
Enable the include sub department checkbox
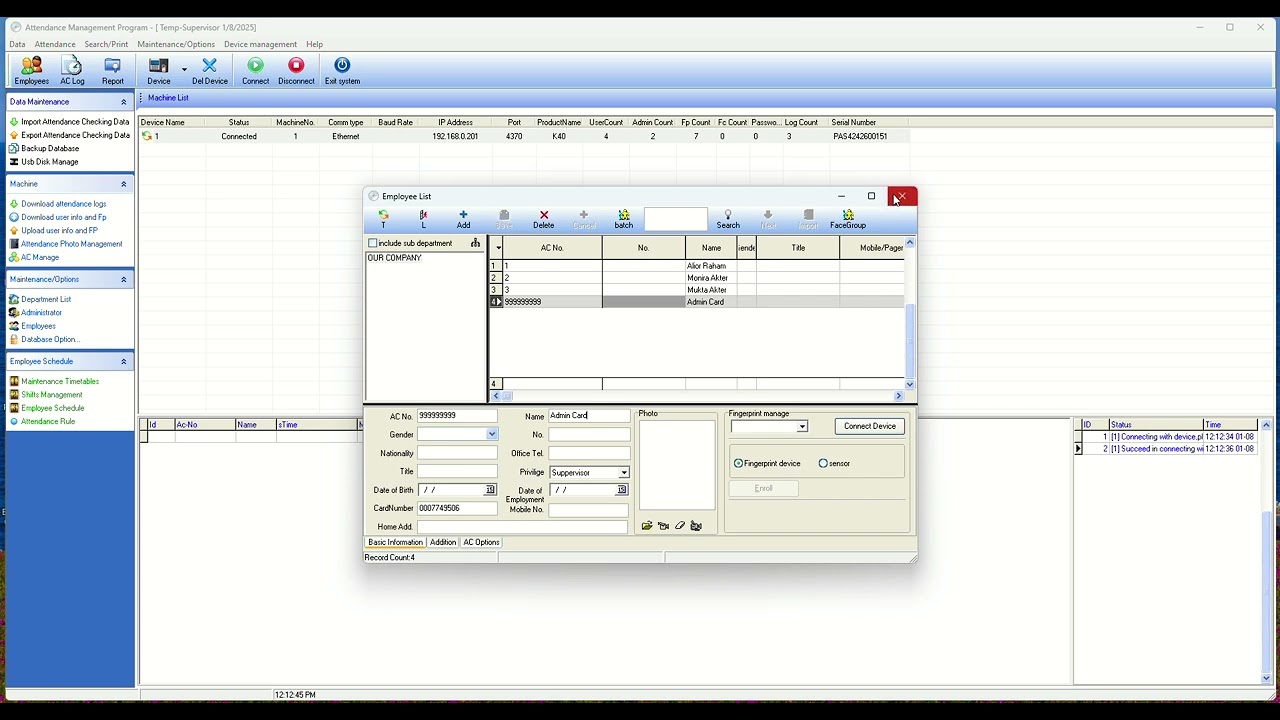373,243
